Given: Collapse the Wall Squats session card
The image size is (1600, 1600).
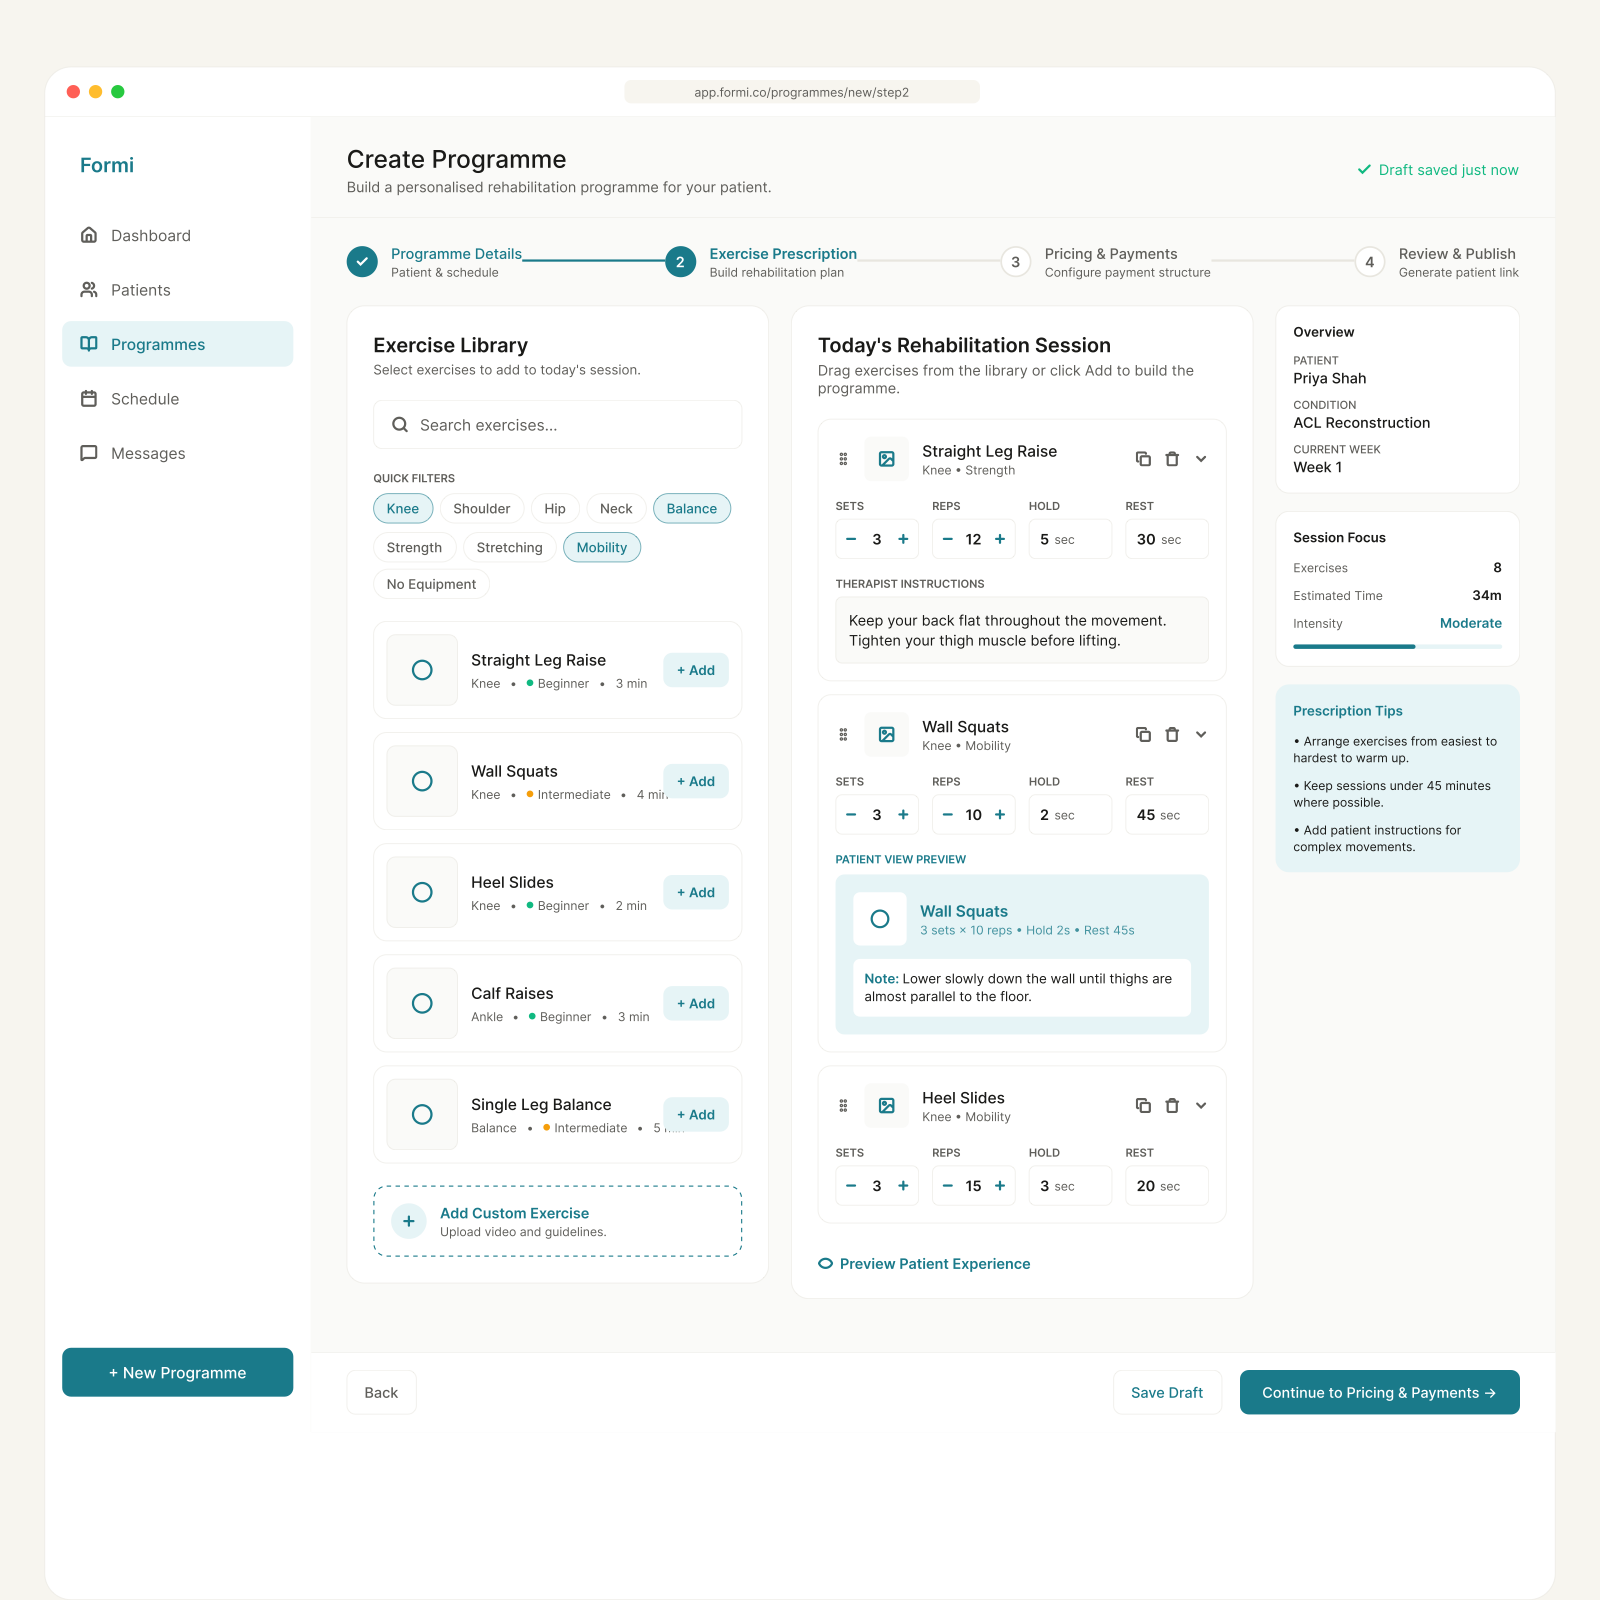Looking at the screenshot, I should pos(1201,734).
